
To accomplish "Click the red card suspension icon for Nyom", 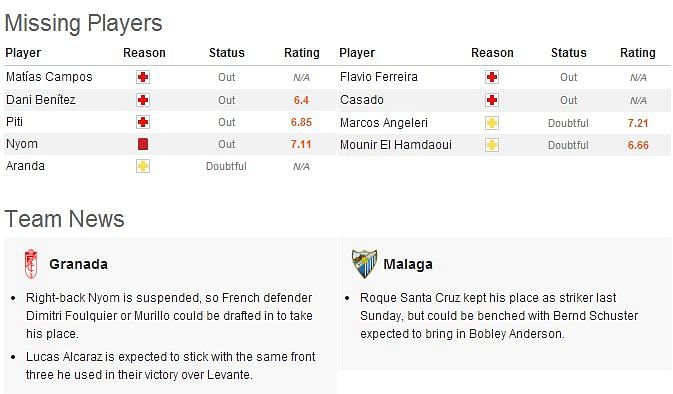I will point(143,144).
